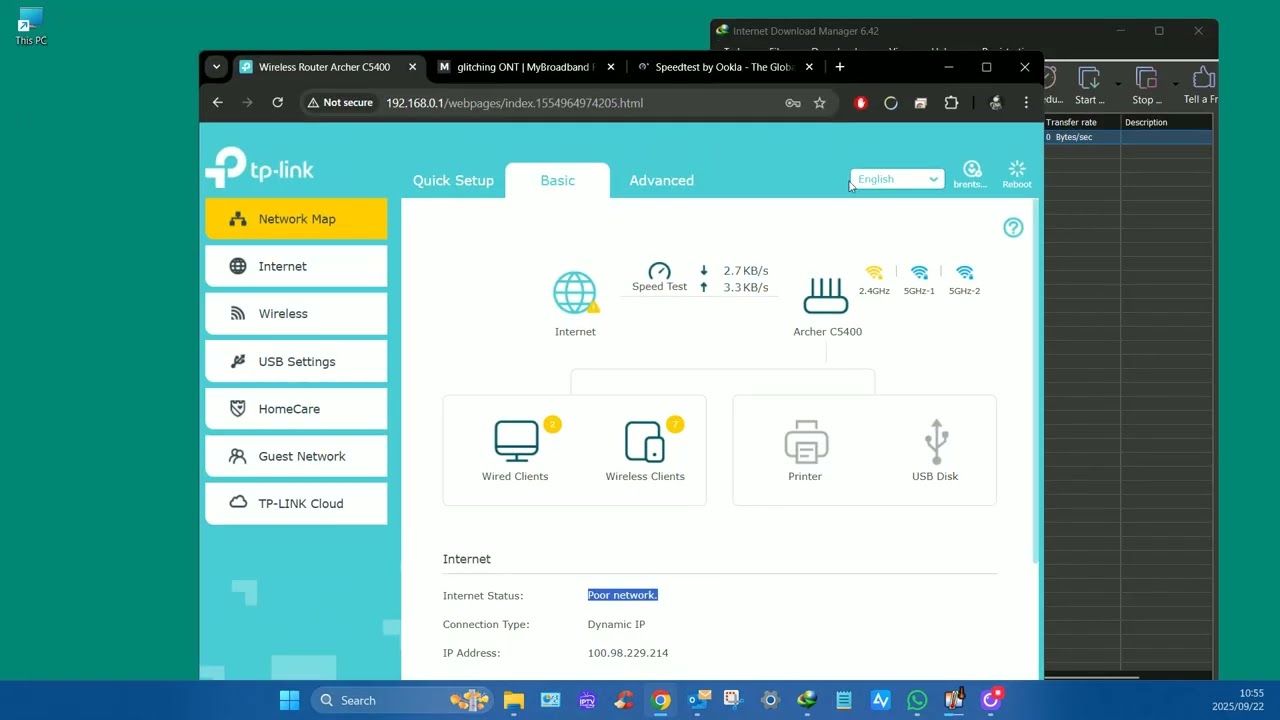Image resolution: width=1280 pixels, height=720 pixels.
Task: Click the Transfer rate column header in IDM
Action: pos(1082,122)
